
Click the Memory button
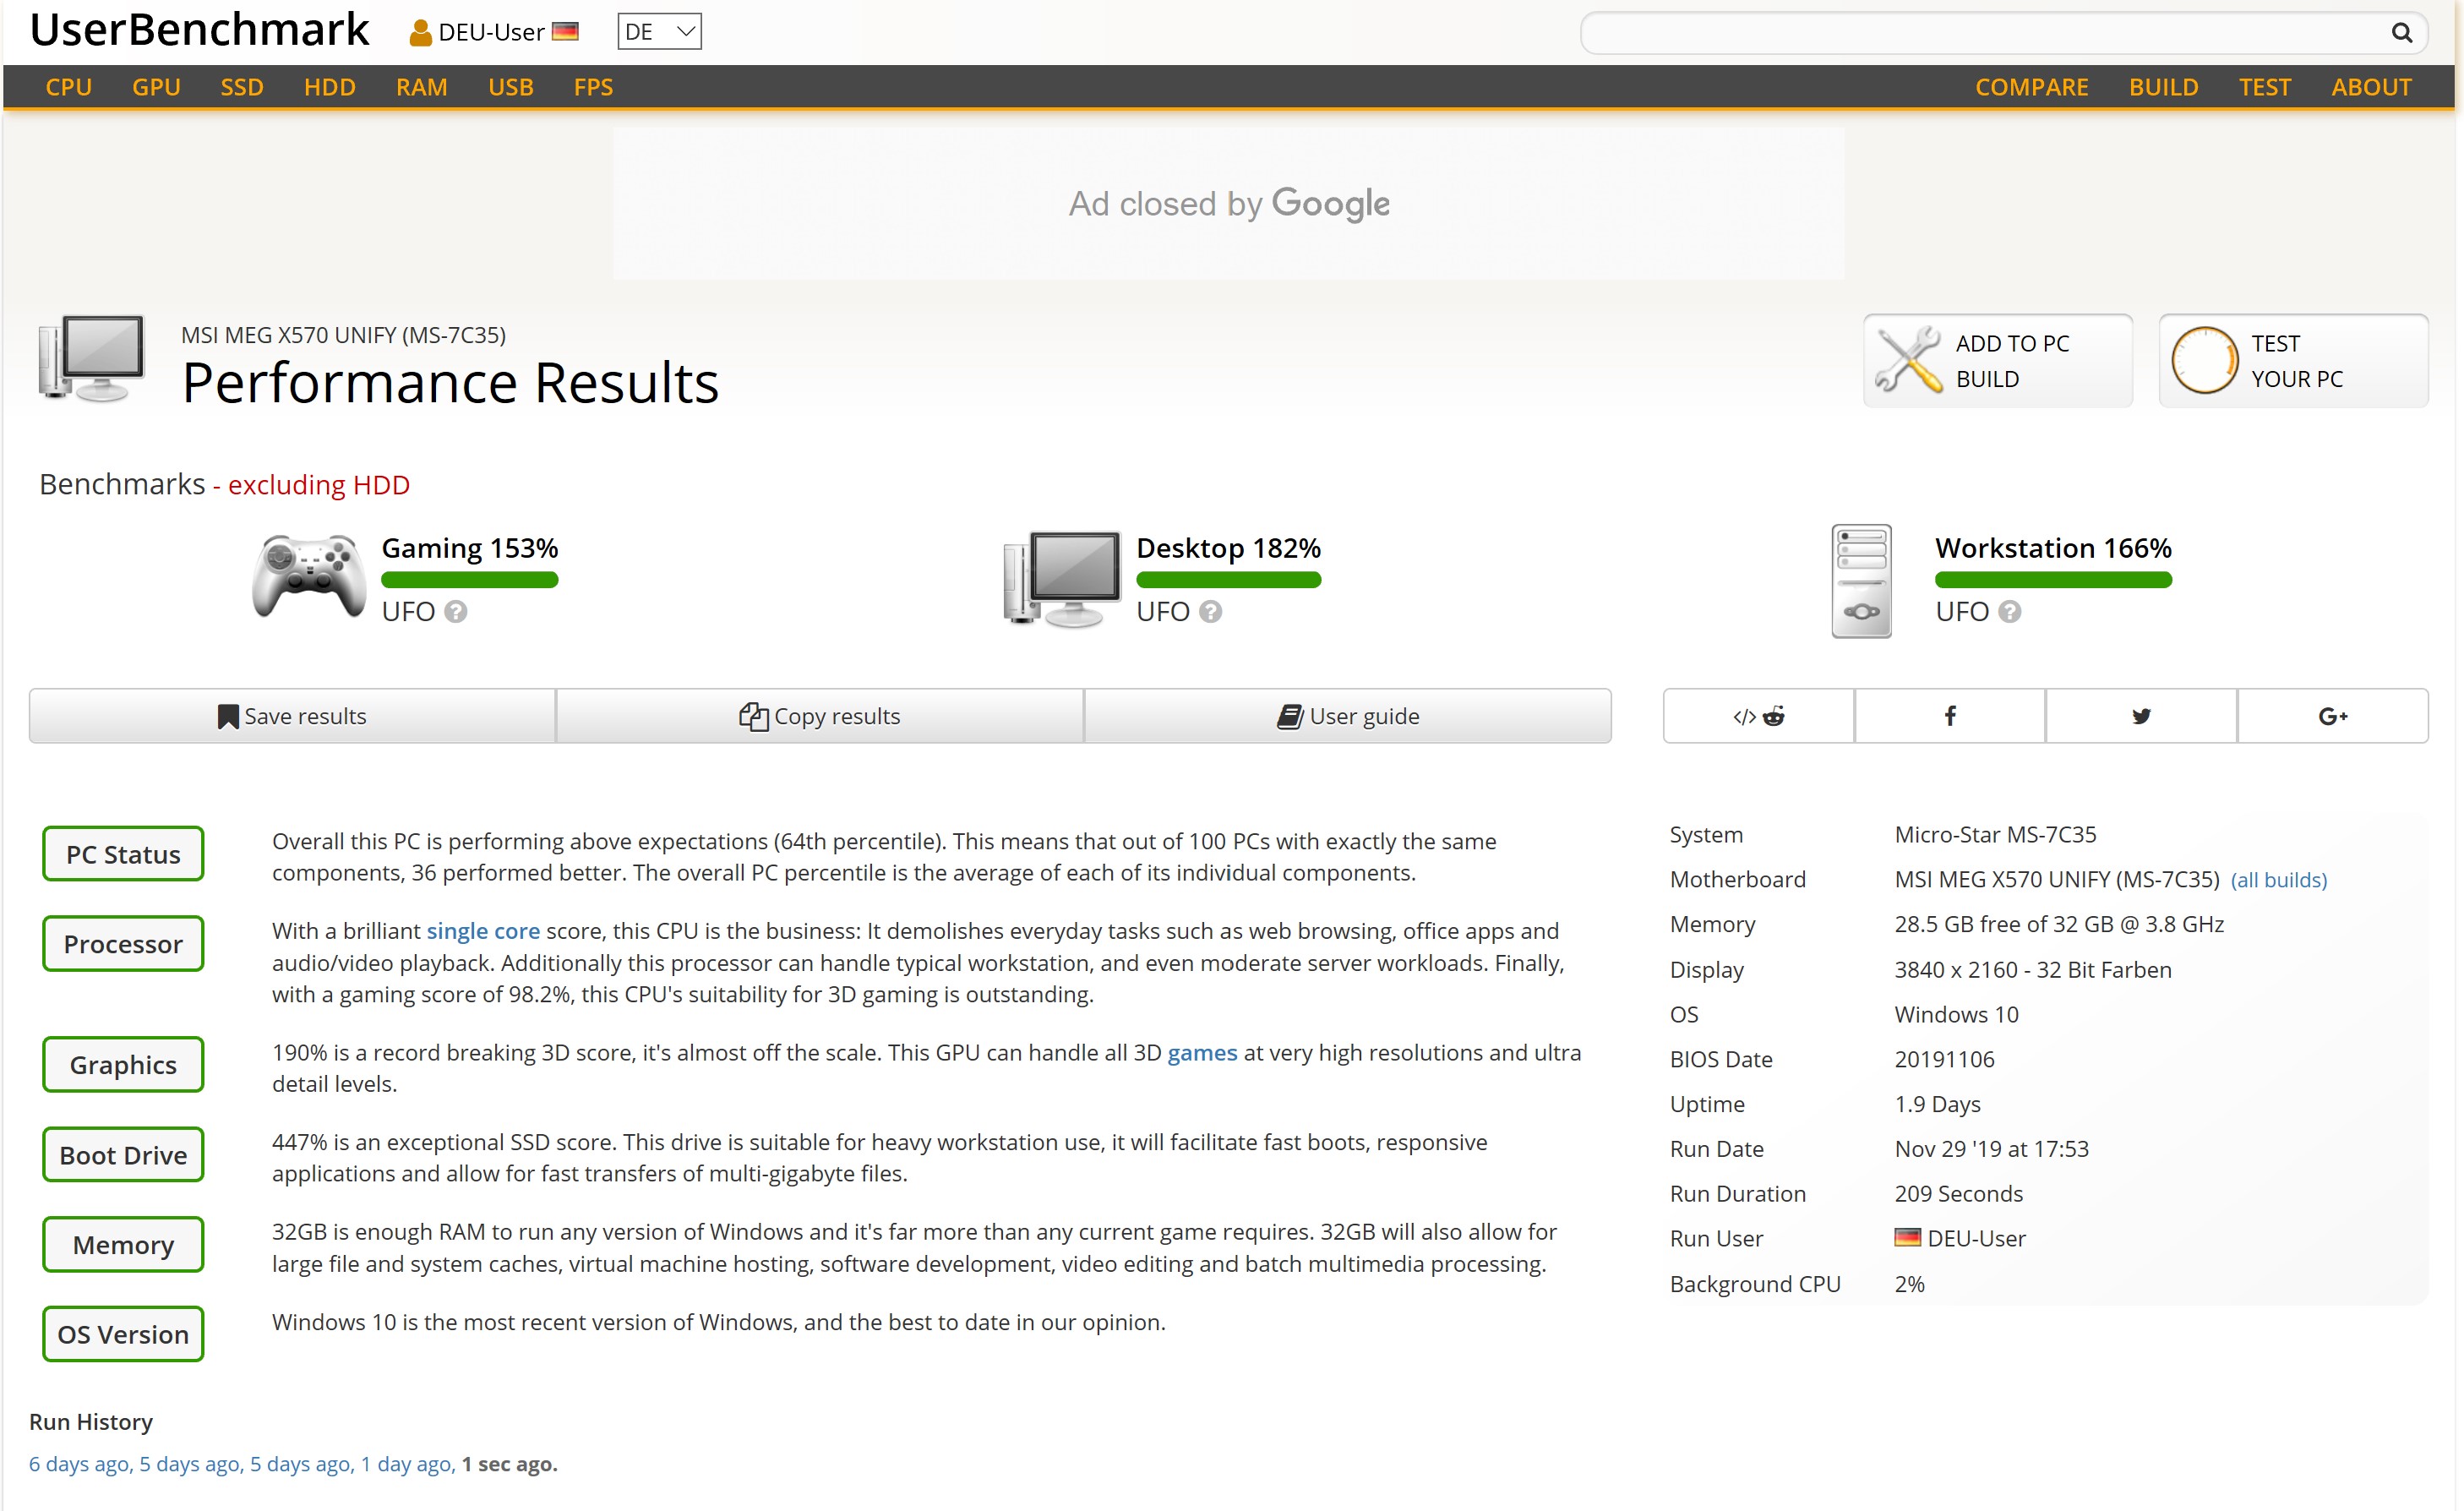(123, 1244)
